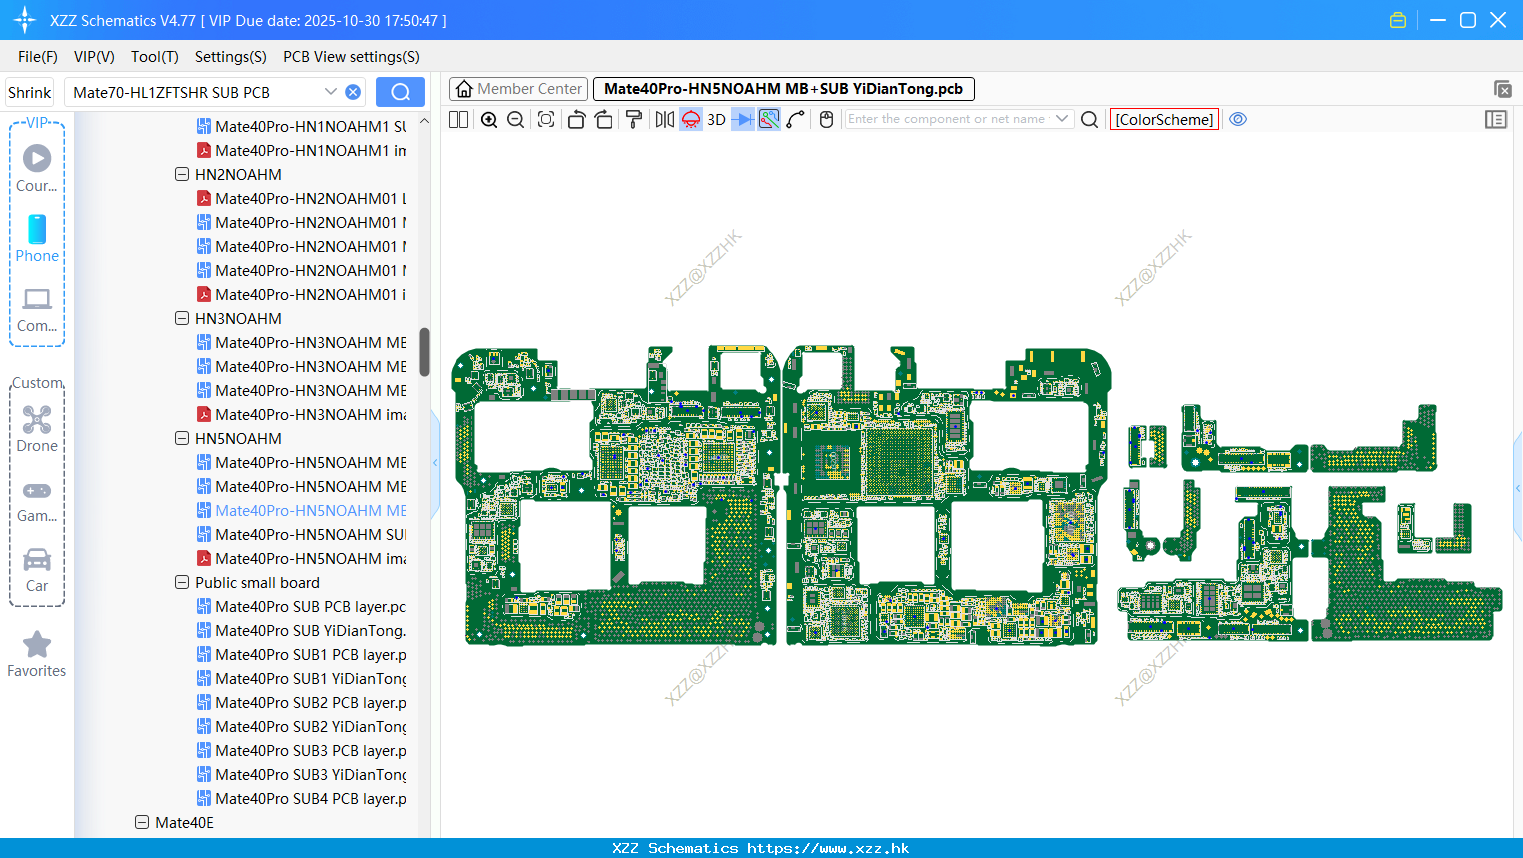Open the Mate40Pro-HN5NOAHM image PDF entry
The width and height of the screenshot is (1523, 858).
pyautogui.click(x=301, y=558)
